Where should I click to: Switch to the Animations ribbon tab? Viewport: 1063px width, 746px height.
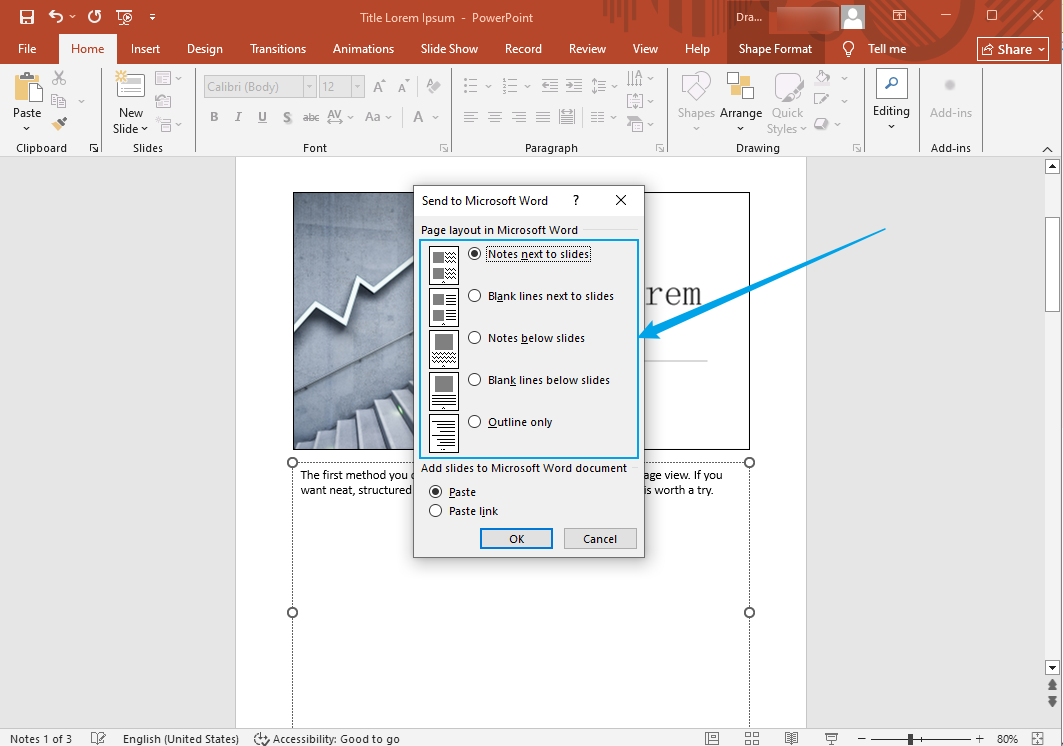[x=363, y=48]
